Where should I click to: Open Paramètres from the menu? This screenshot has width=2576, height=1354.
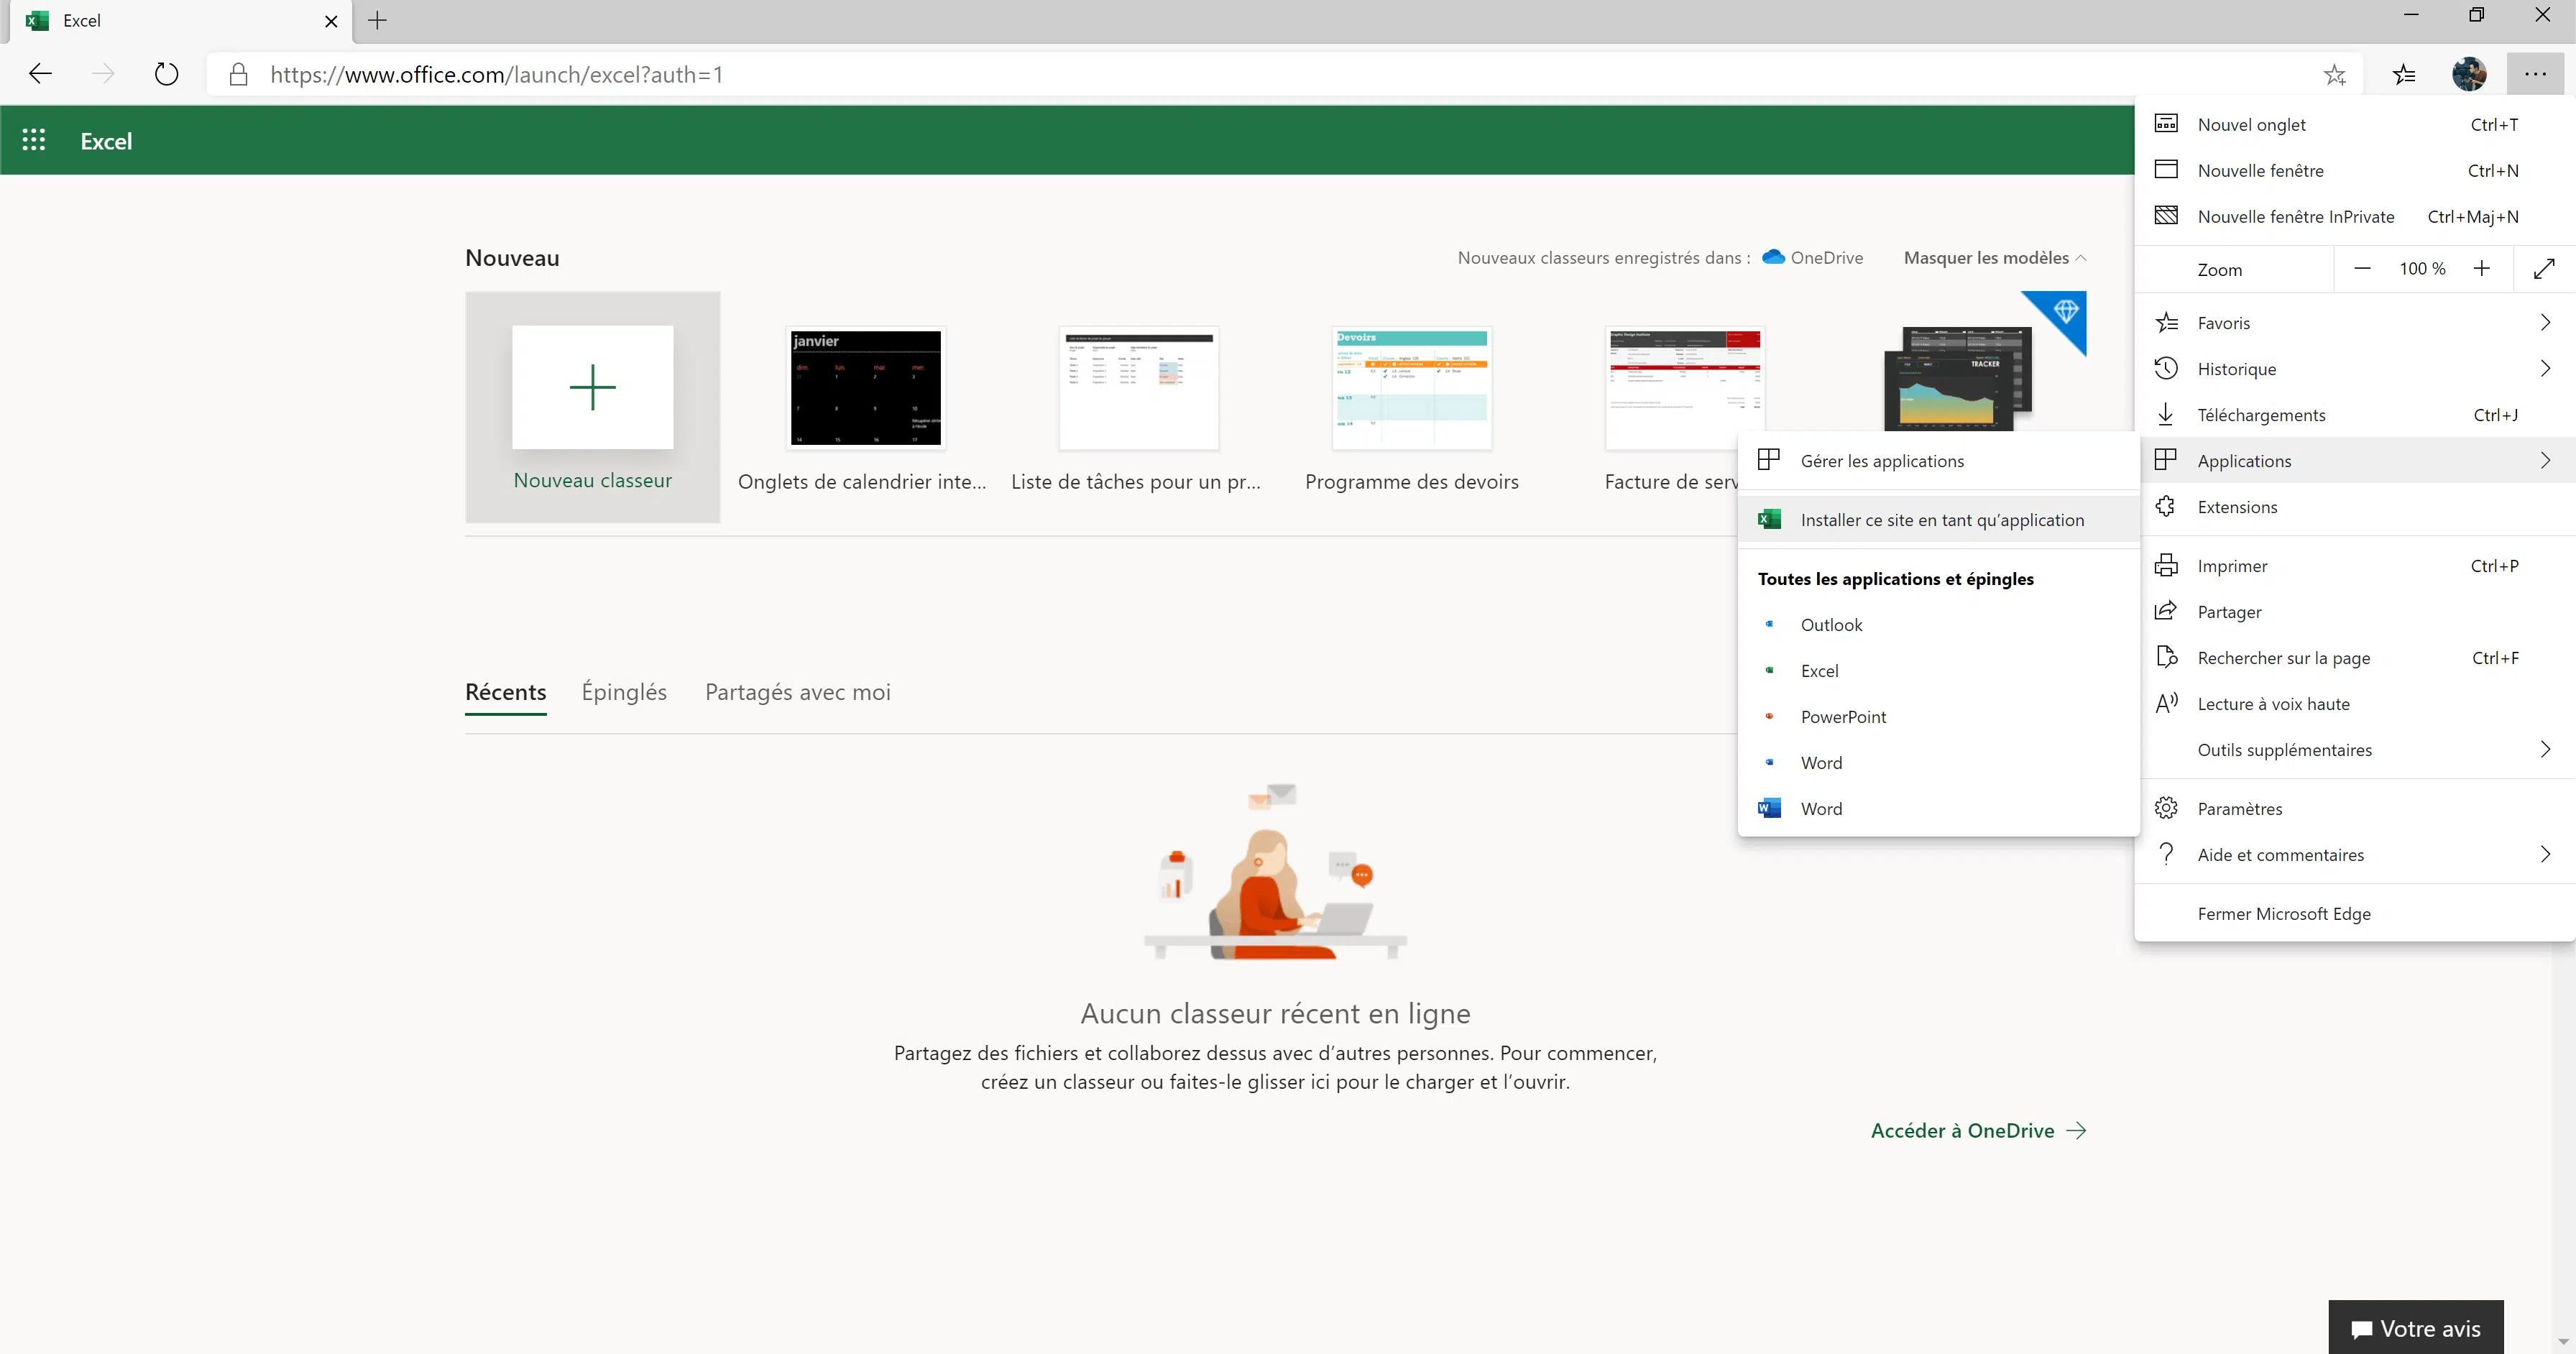(2355, 808)
